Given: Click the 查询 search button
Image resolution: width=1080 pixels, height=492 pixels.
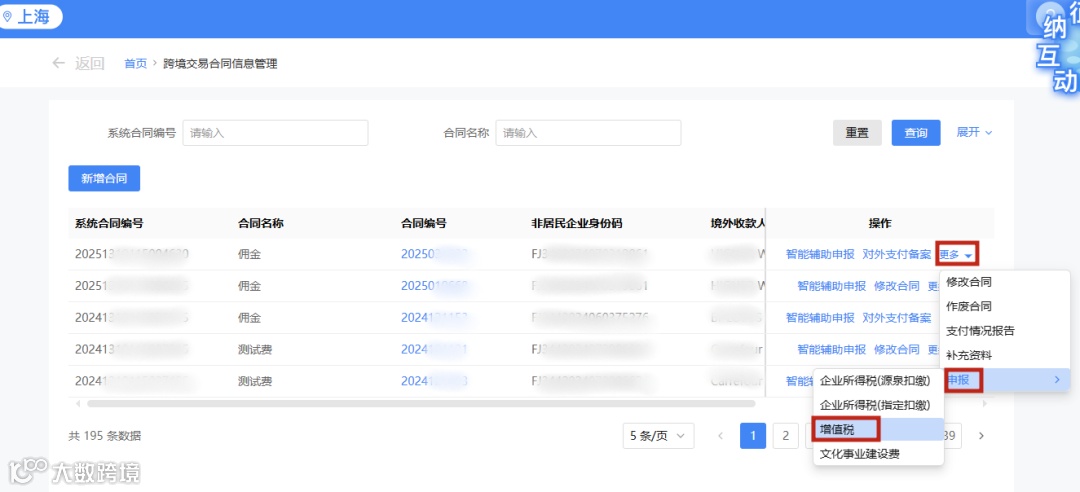Looking at the screenshot, I should tap(916, 133).
